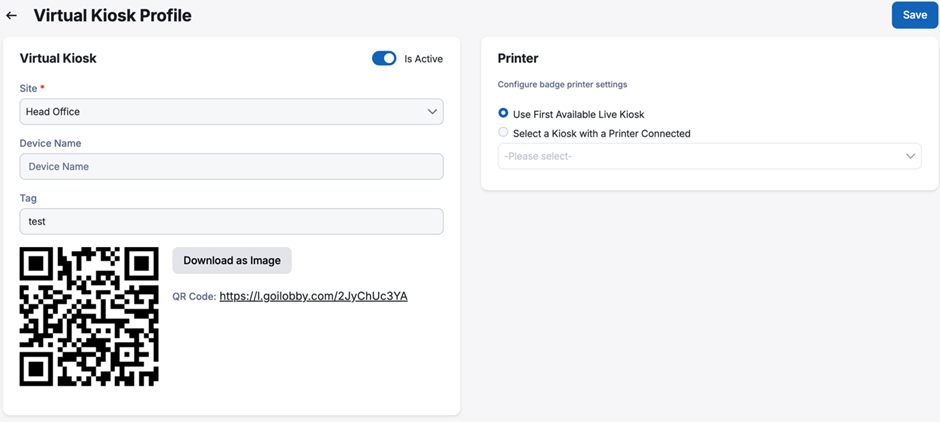Focus the Device Name input field
The image size is (940, 422).
click(x=231, y=167)
